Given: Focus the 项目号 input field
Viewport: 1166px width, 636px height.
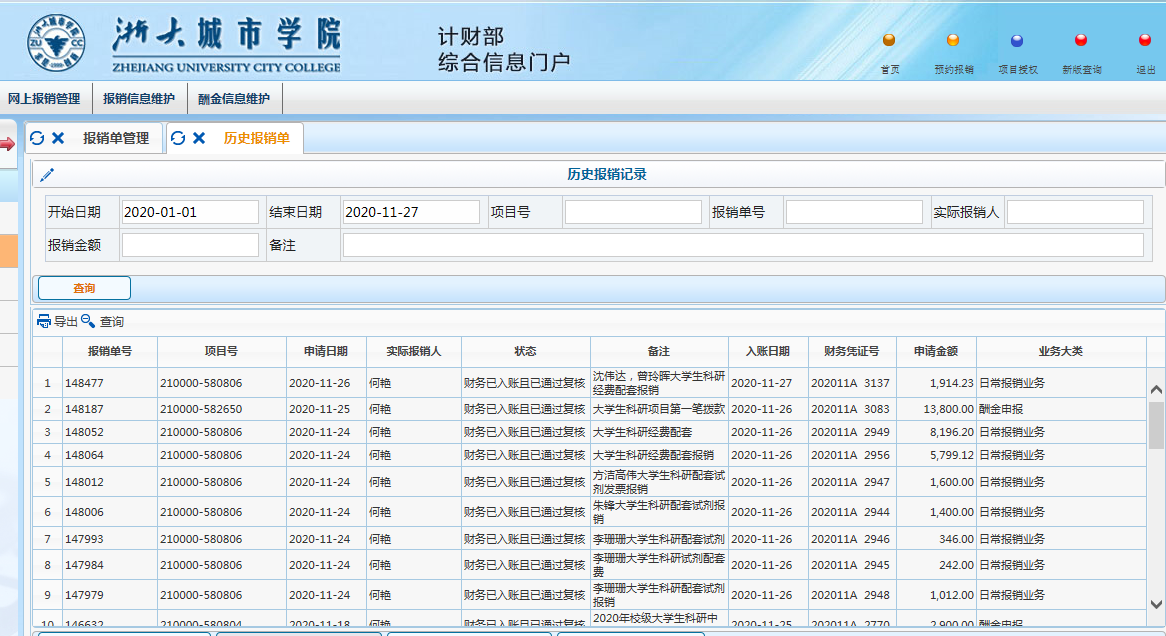Looking at the screenshot, I should point(633,212).
